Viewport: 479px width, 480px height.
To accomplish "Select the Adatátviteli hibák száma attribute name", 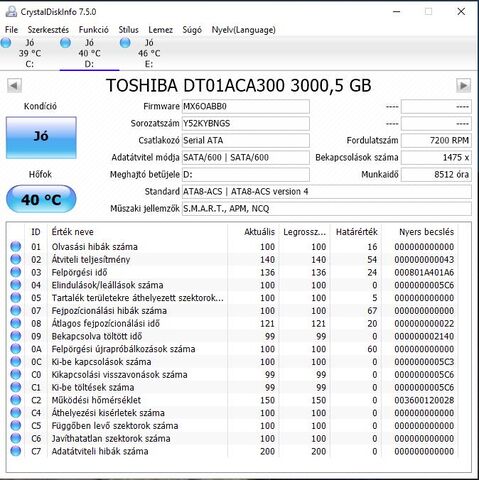I will pyautogui.click(x=100, y=451).
